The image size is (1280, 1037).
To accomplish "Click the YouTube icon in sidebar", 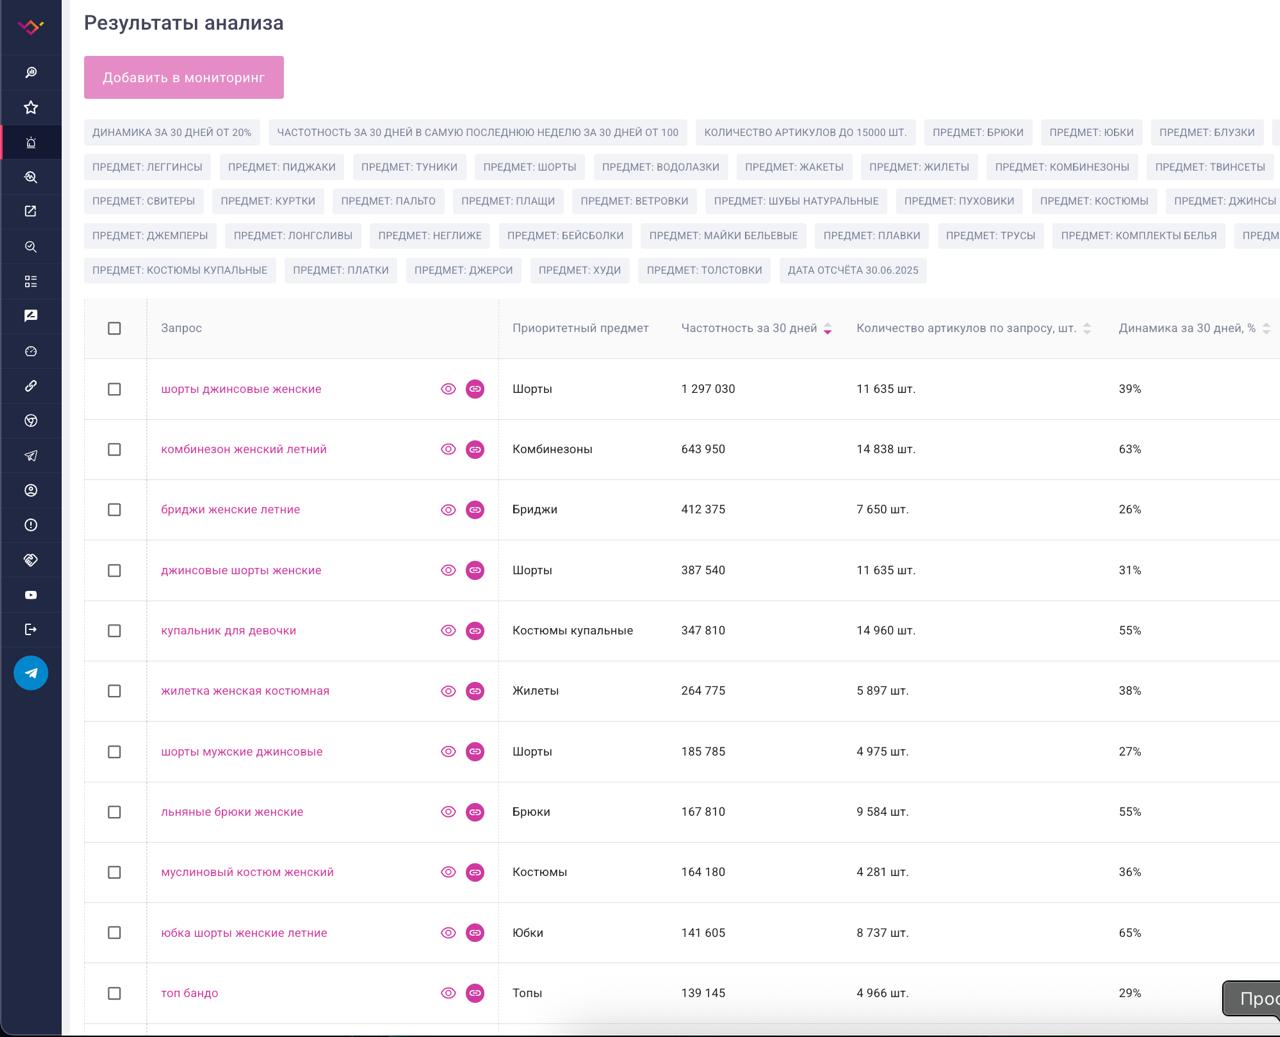I will point(31,595).
